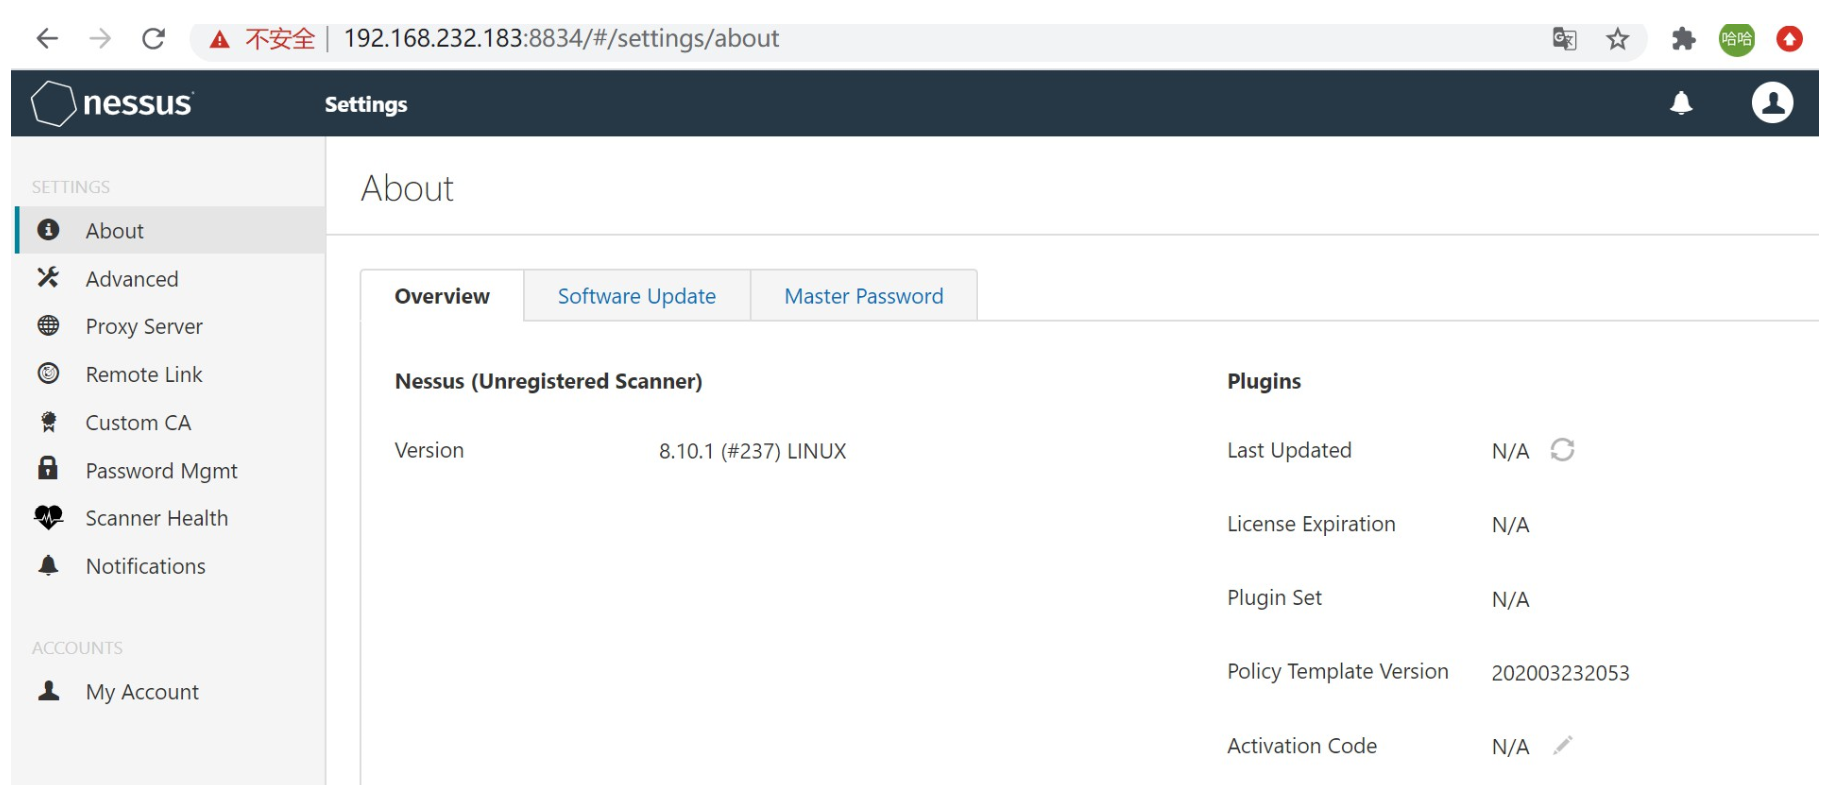The width and height of the screenshot is (1839, 785).
Task: Click the not-secure warning triangle icon
Action: click(x=219, y=39)
